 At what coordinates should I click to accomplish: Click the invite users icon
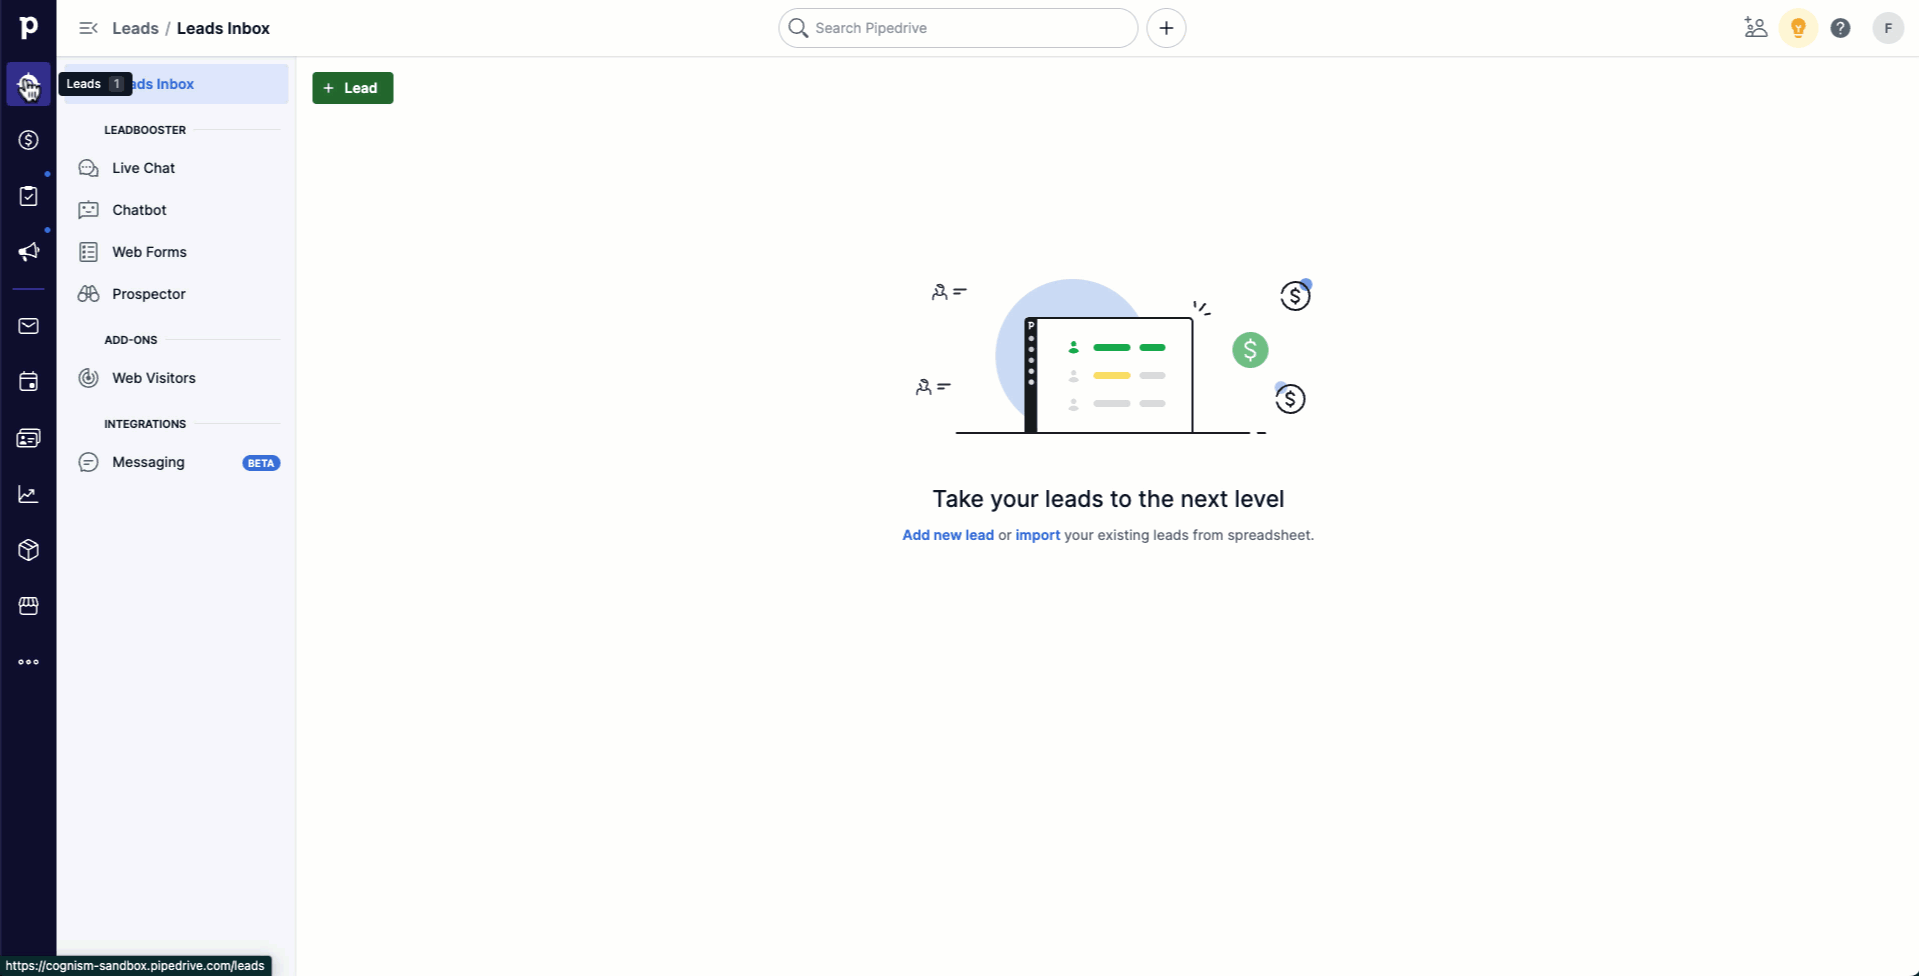click(1755, 27)
